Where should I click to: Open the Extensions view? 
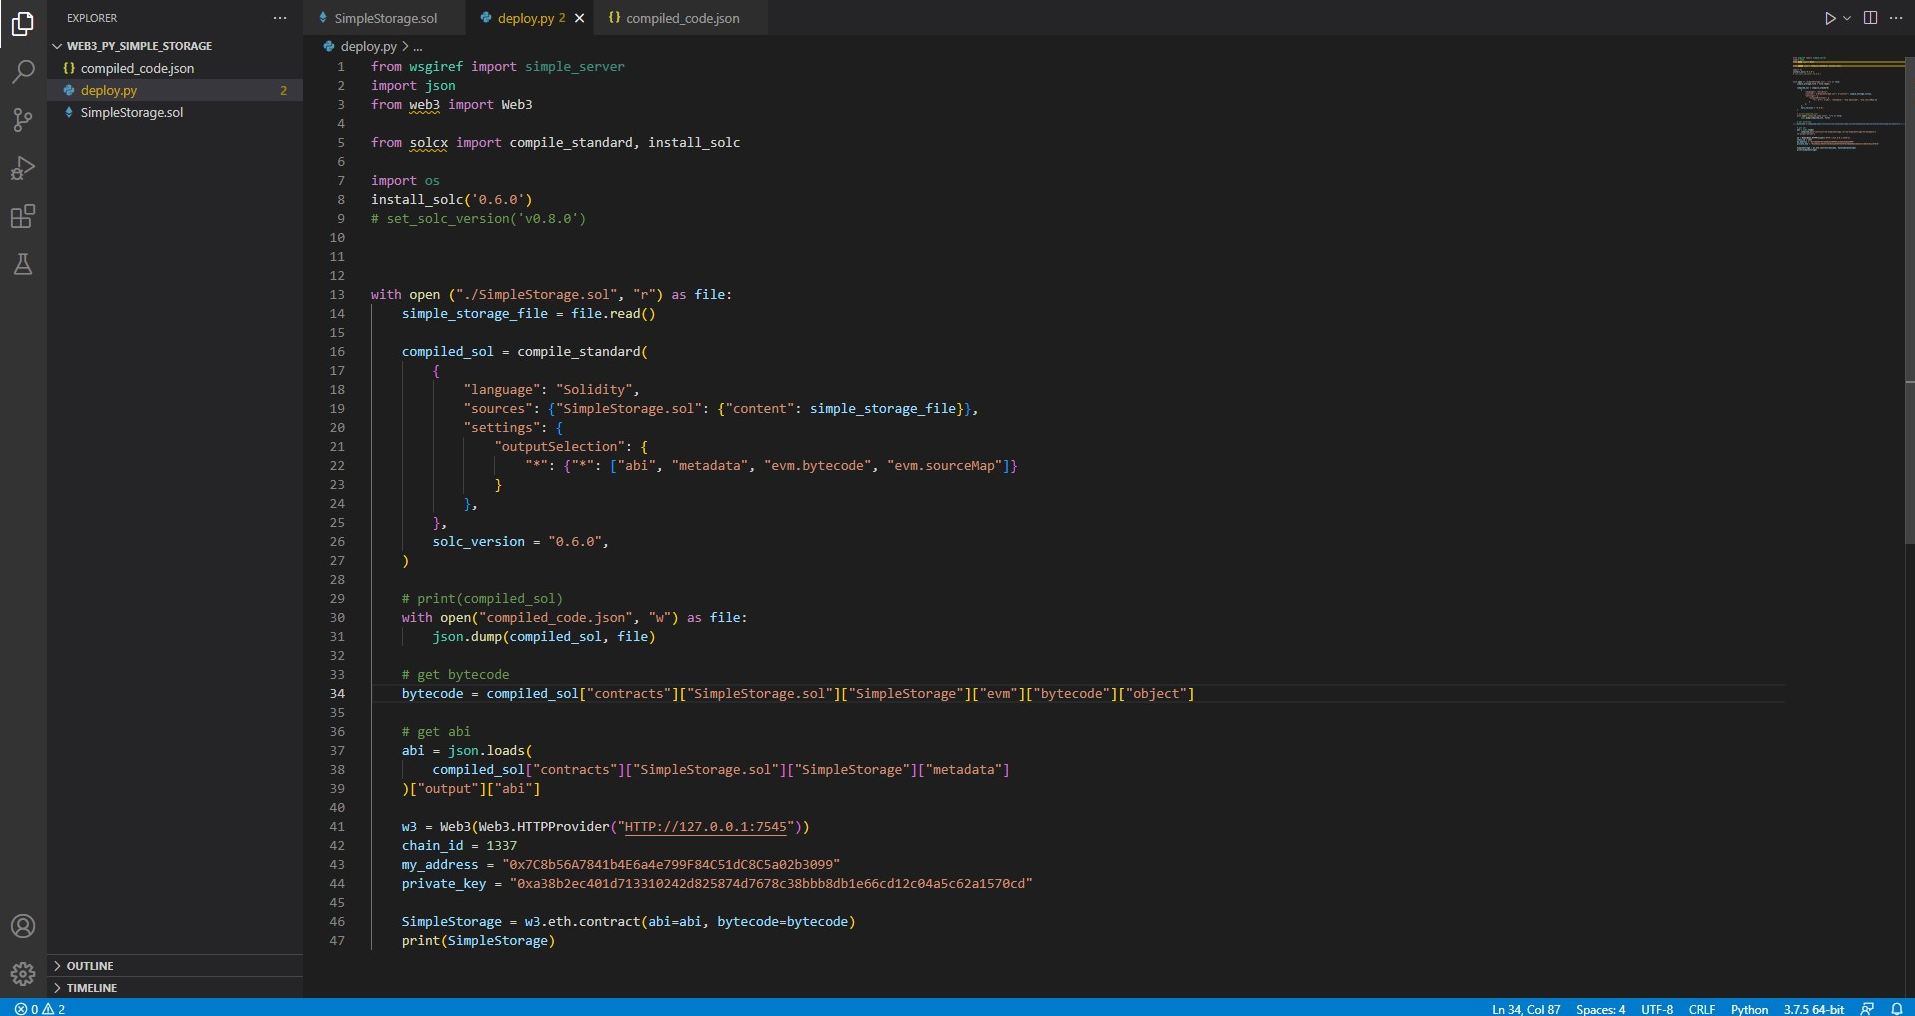[x=23, y=216]
